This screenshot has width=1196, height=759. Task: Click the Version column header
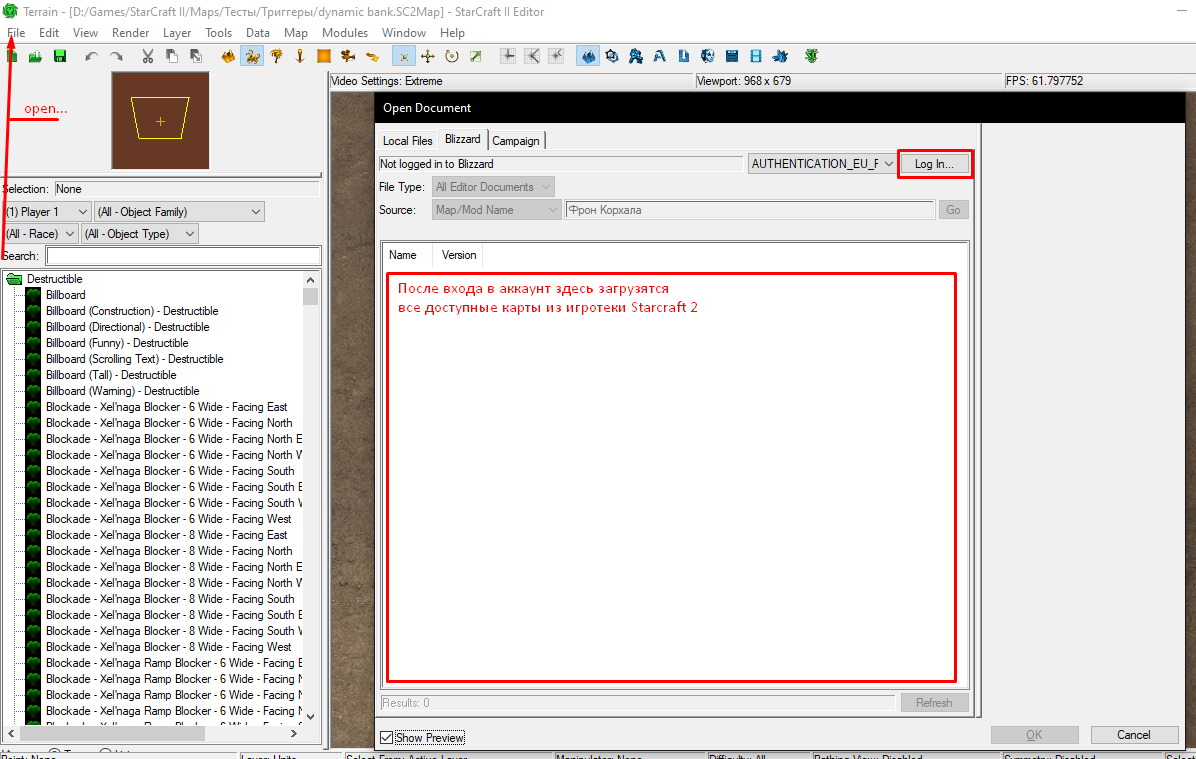(459, 255)
